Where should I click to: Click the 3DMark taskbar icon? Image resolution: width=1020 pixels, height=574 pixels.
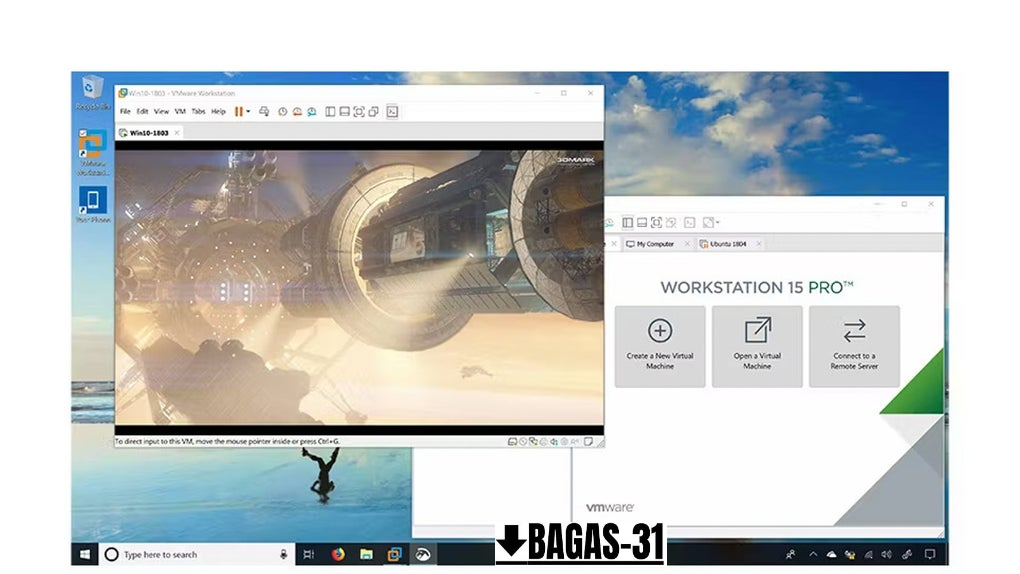pos(423,554)
